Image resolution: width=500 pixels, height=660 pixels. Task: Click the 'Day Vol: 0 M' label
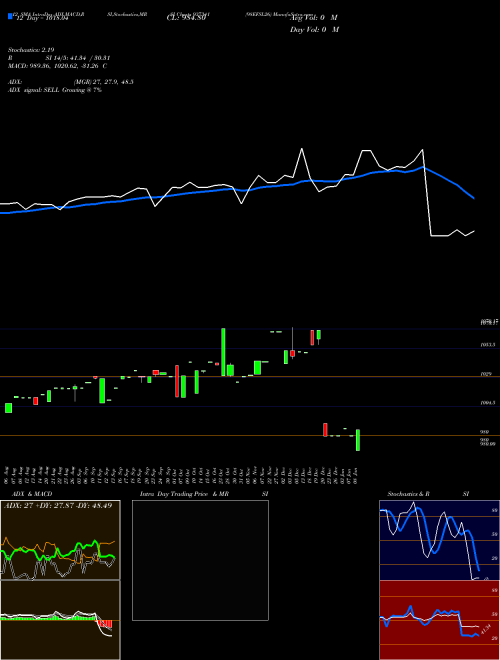(x=314, y=30)
